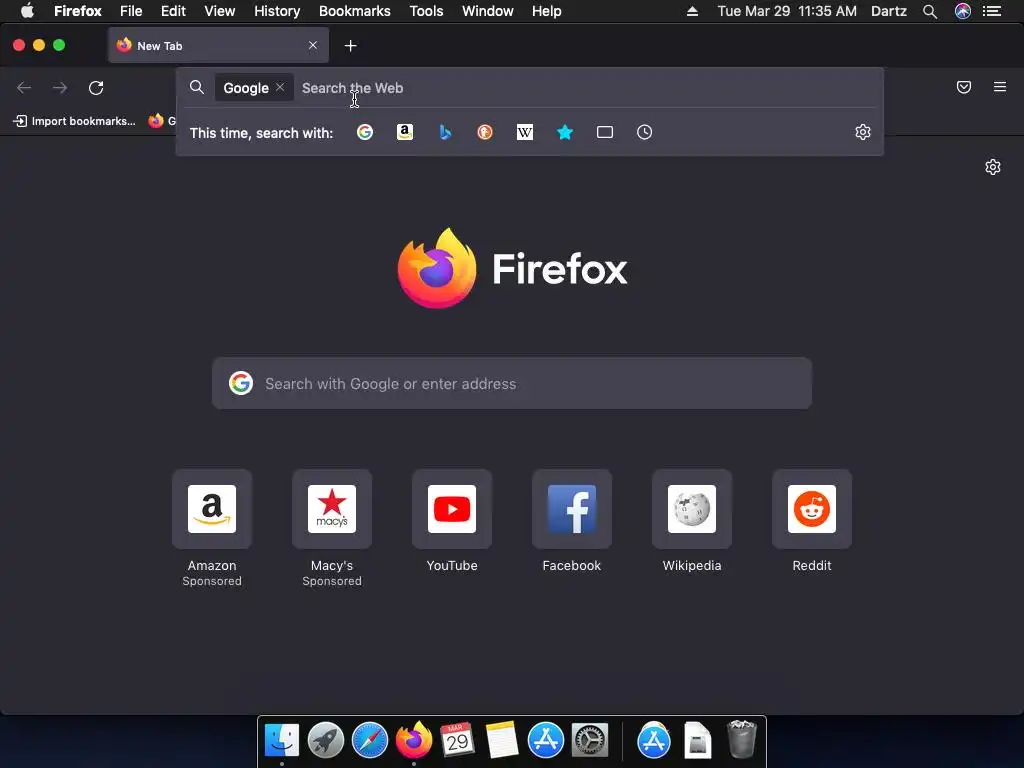Click Import bookmarks toolbar button
1024x768 pixels.
pyautogui.click(x=74, y=121)
